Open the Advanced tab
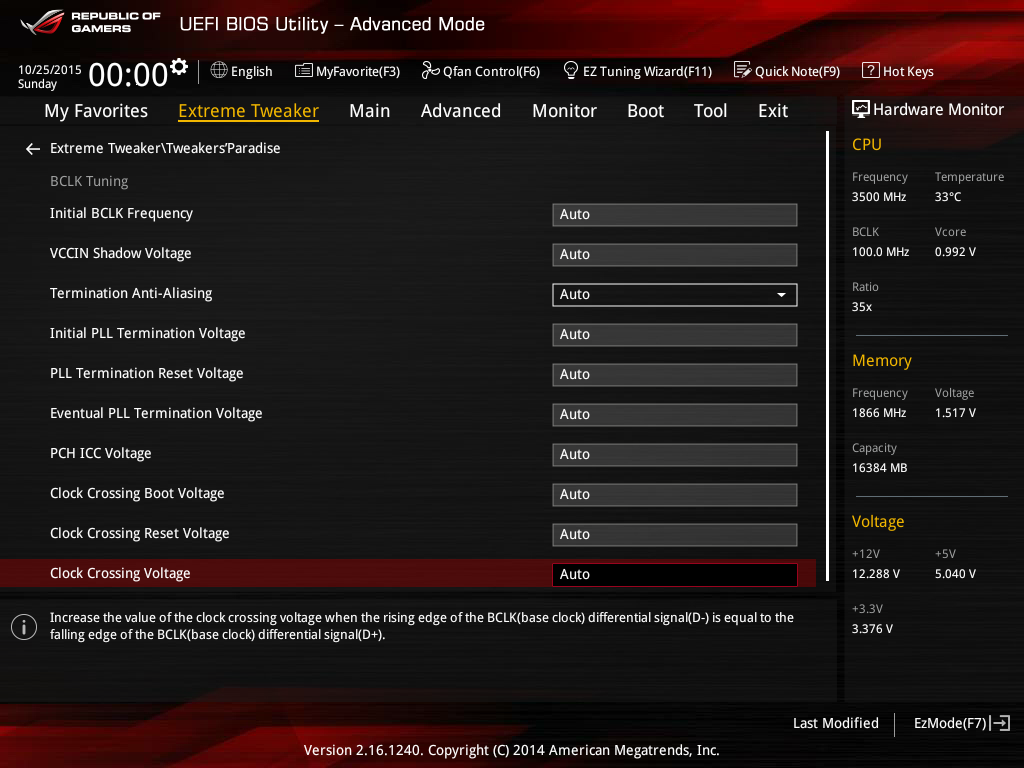The width and height of the screenshot is (1024, 768). (461, 111)
